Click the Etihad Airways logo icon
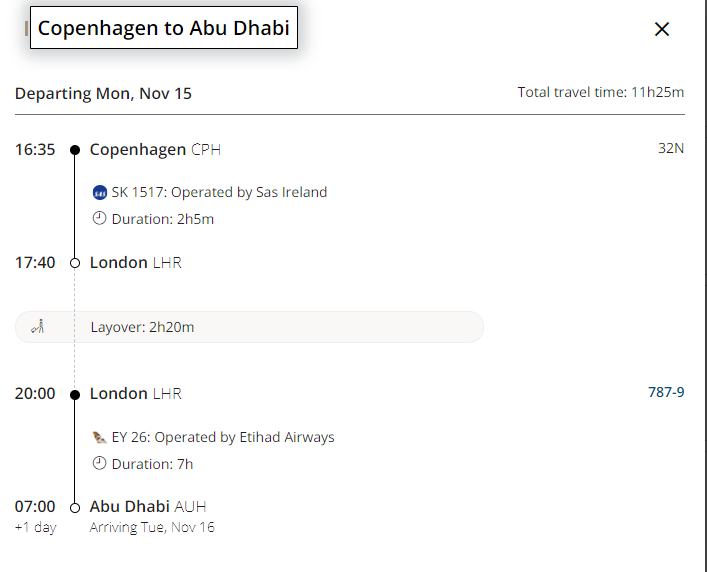The image size is (707, 572). [x=99, y=437]
